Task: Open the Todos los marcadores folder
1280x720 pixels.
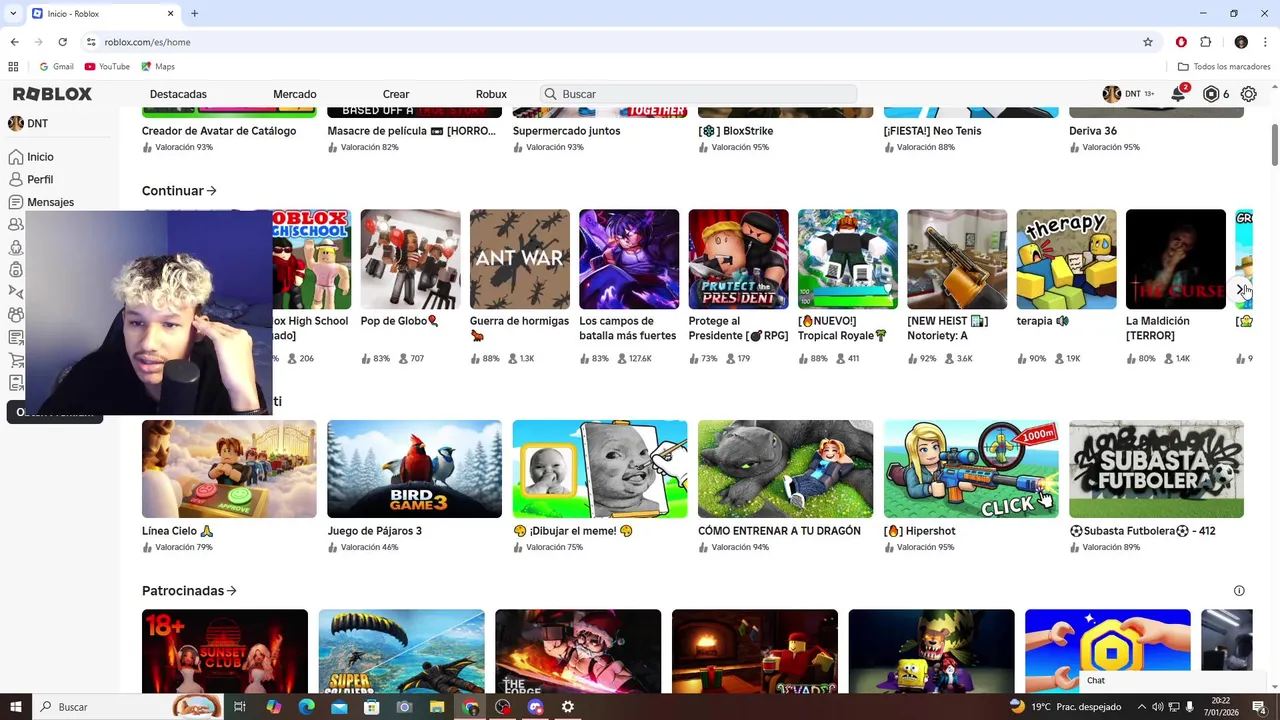Action: (x=1224, y=67)
